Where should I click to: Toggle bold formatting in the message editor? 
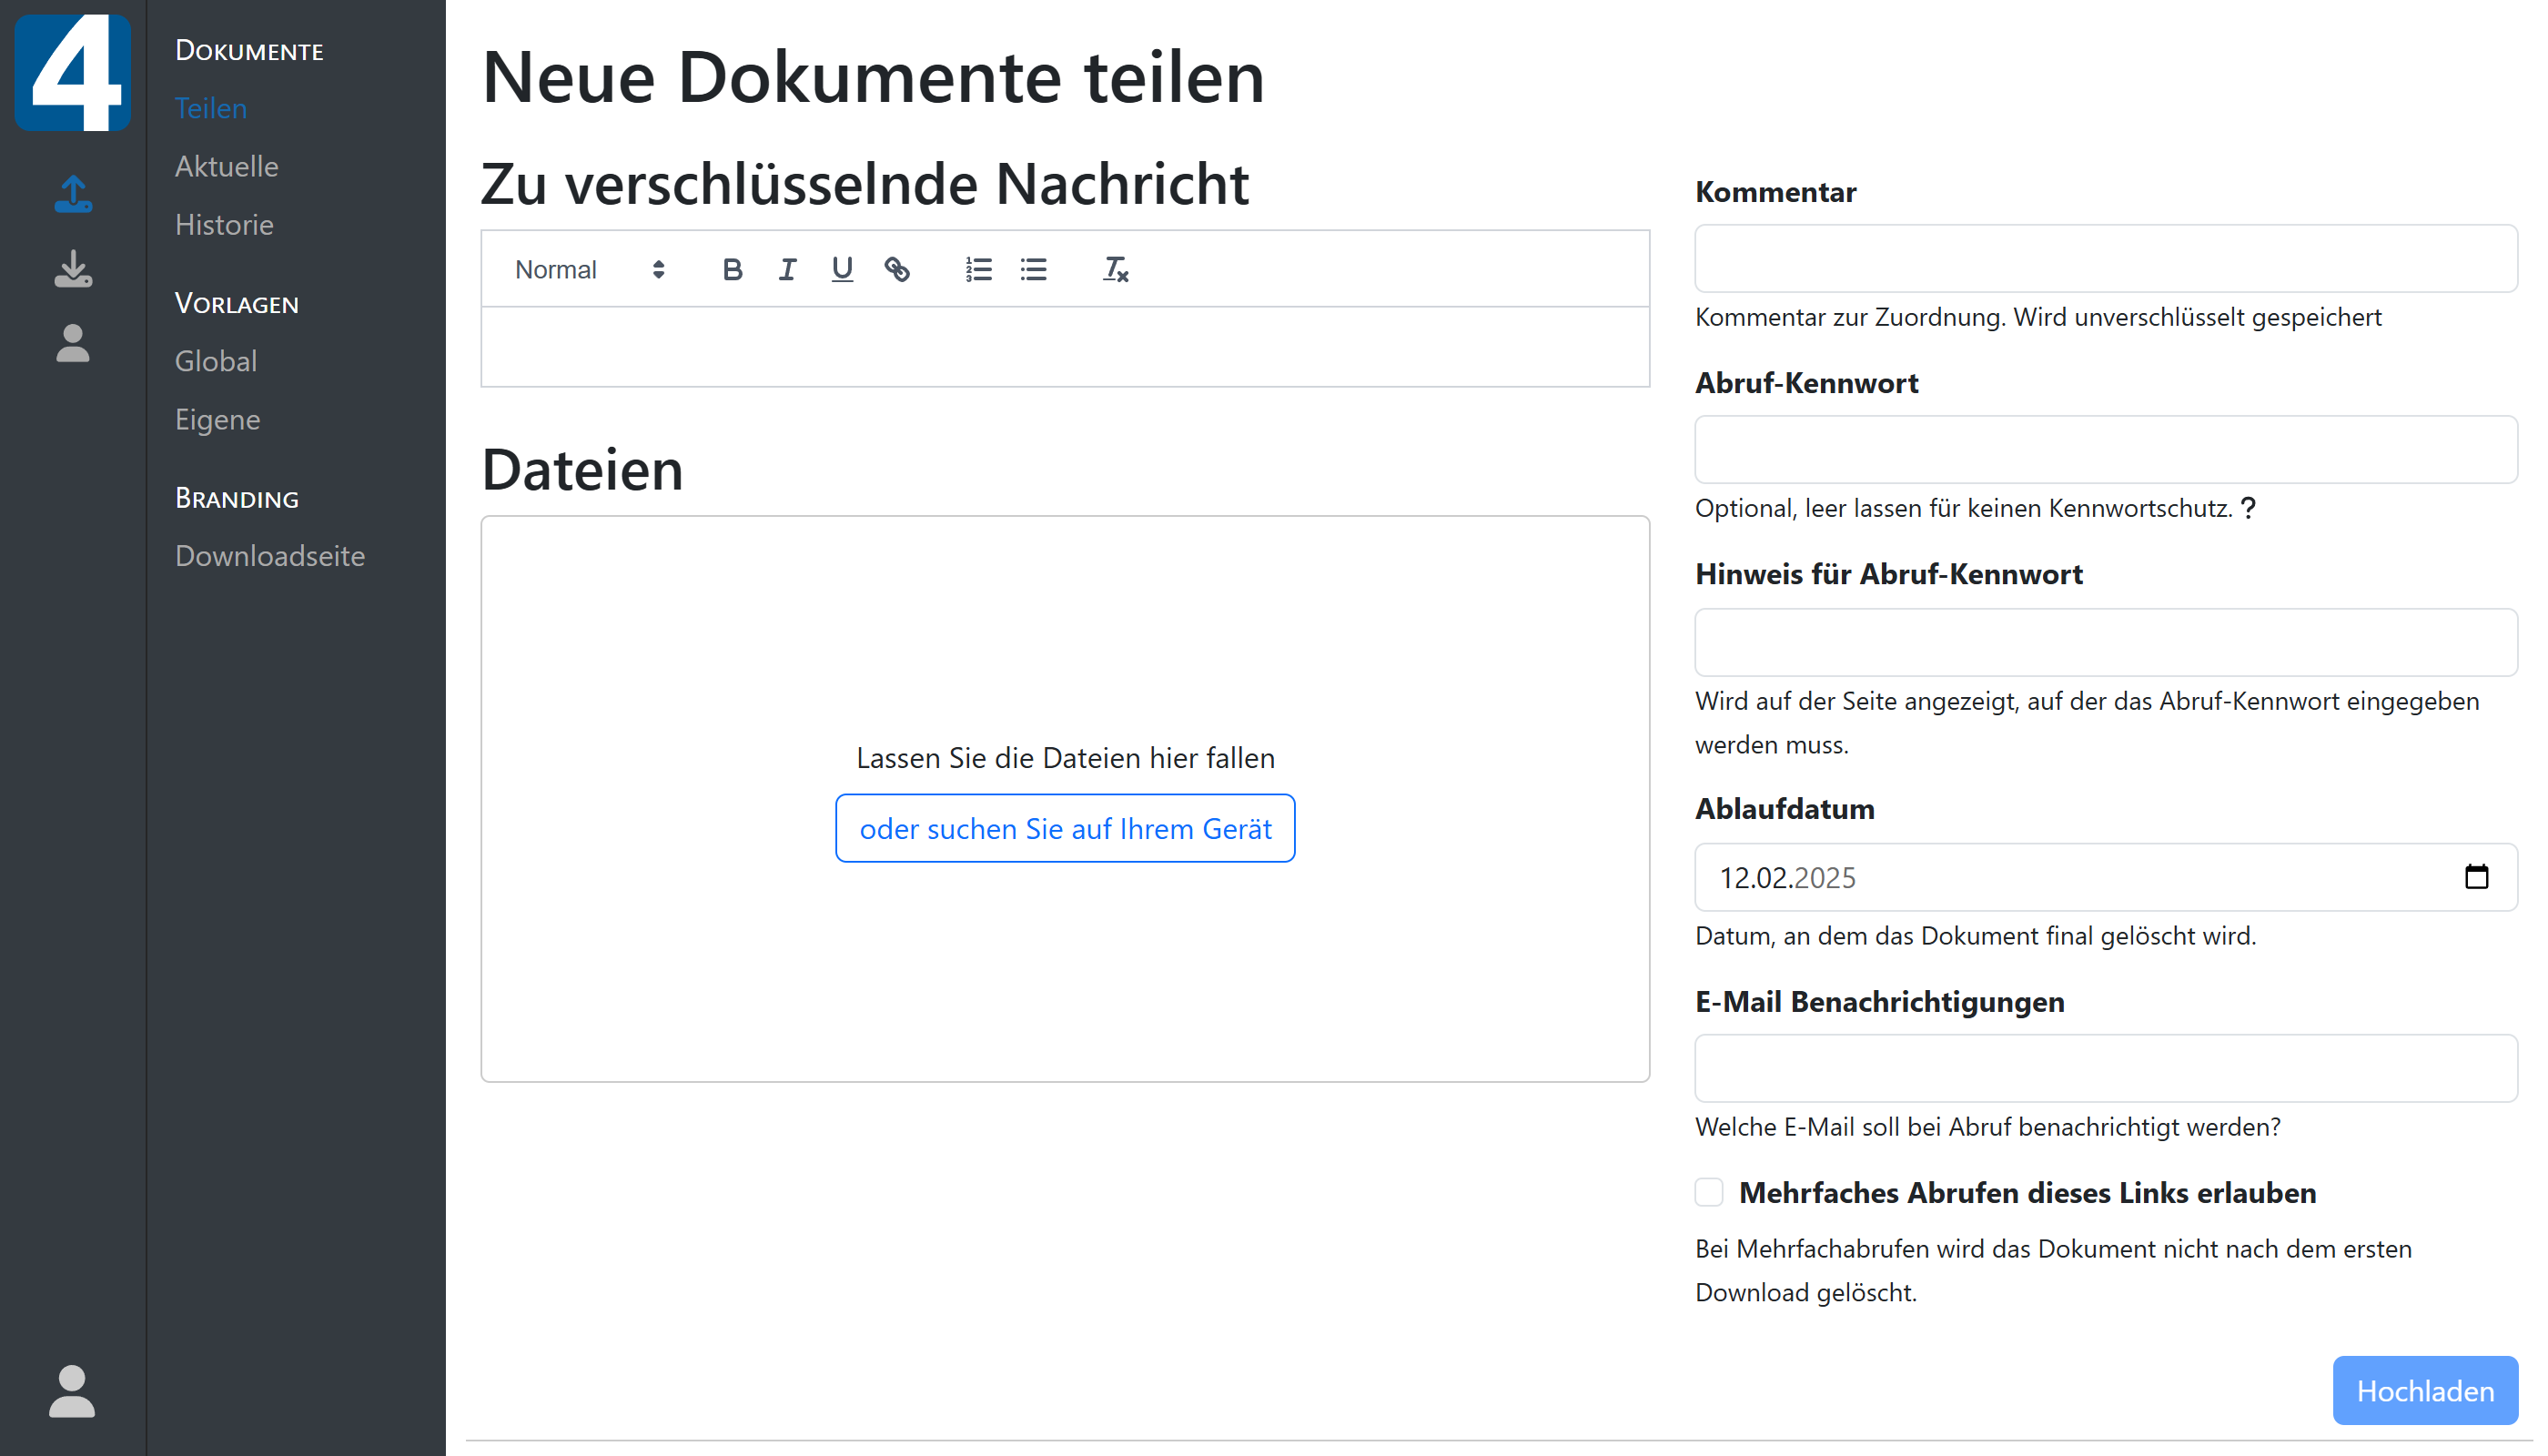click(x=733, y=269)
